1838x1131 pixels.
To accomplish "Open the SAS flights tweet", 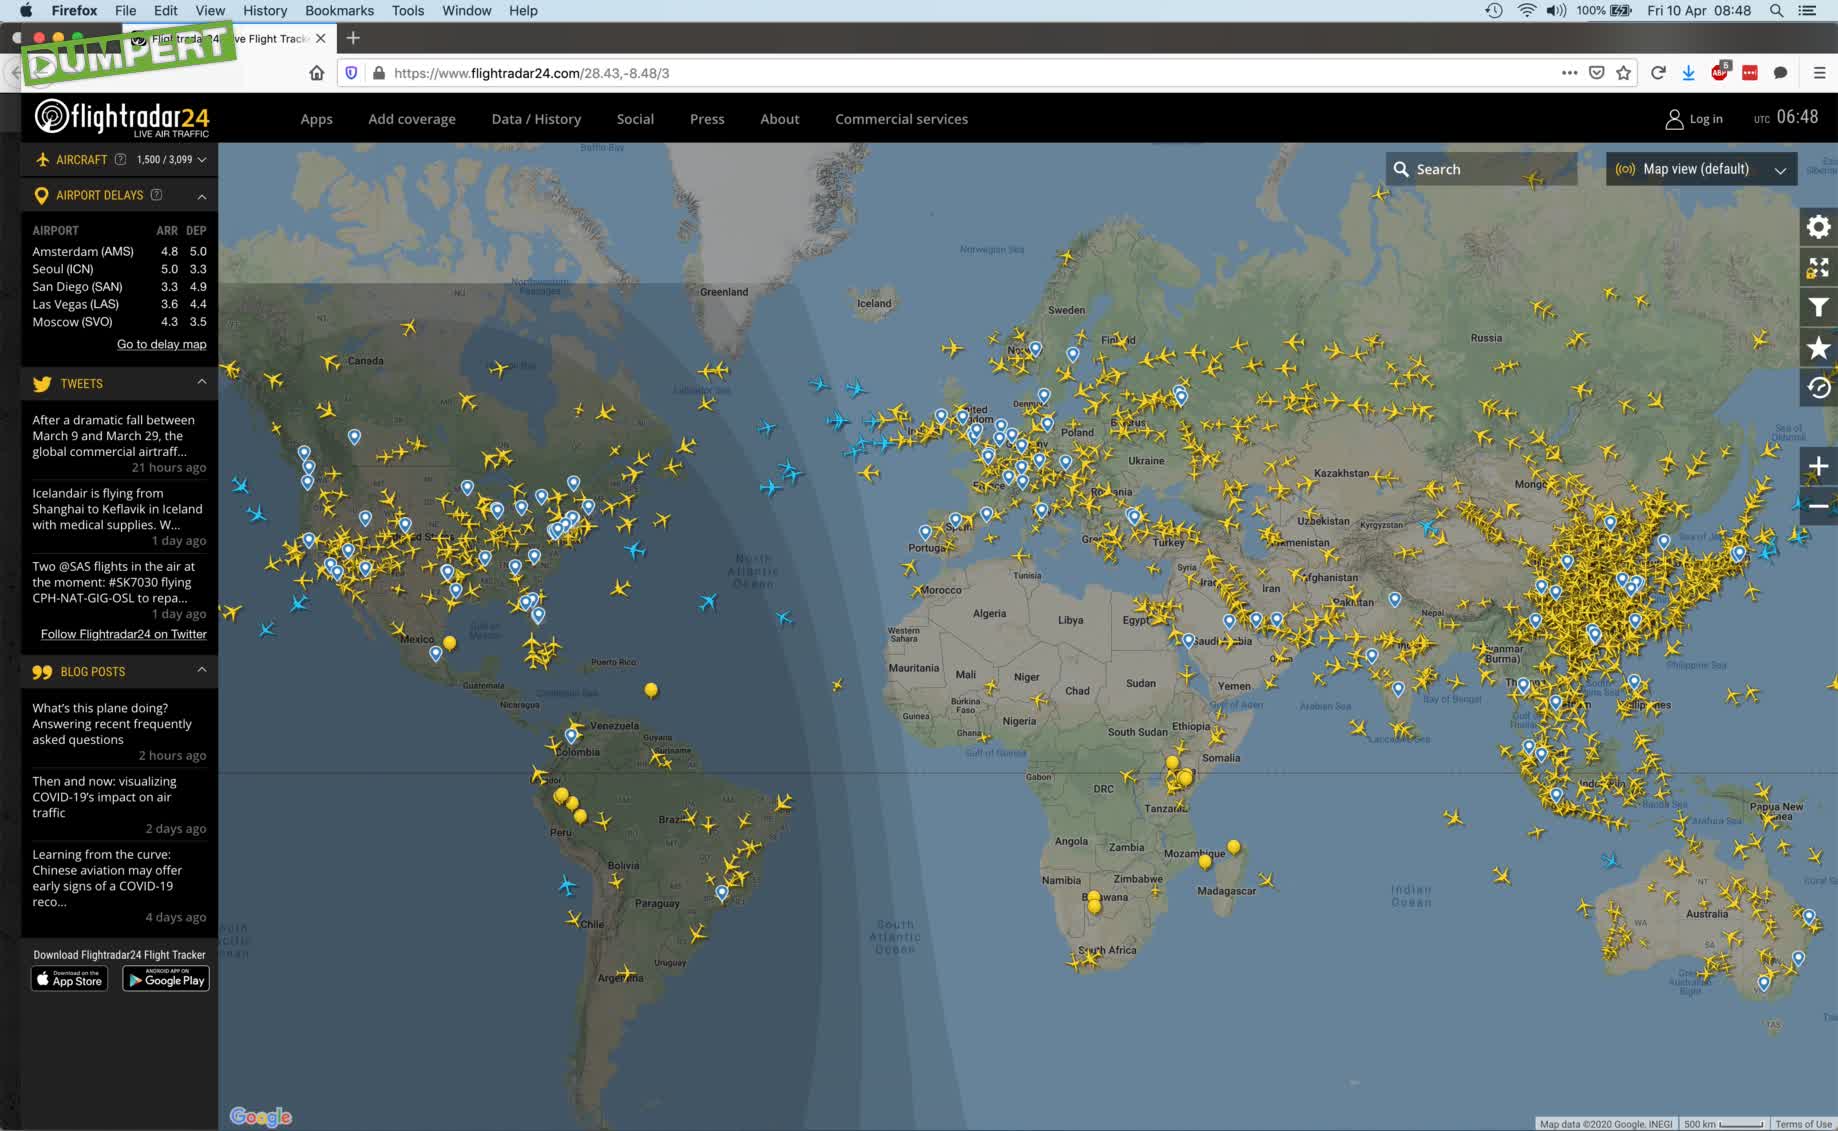I will (x=114, y=582).
